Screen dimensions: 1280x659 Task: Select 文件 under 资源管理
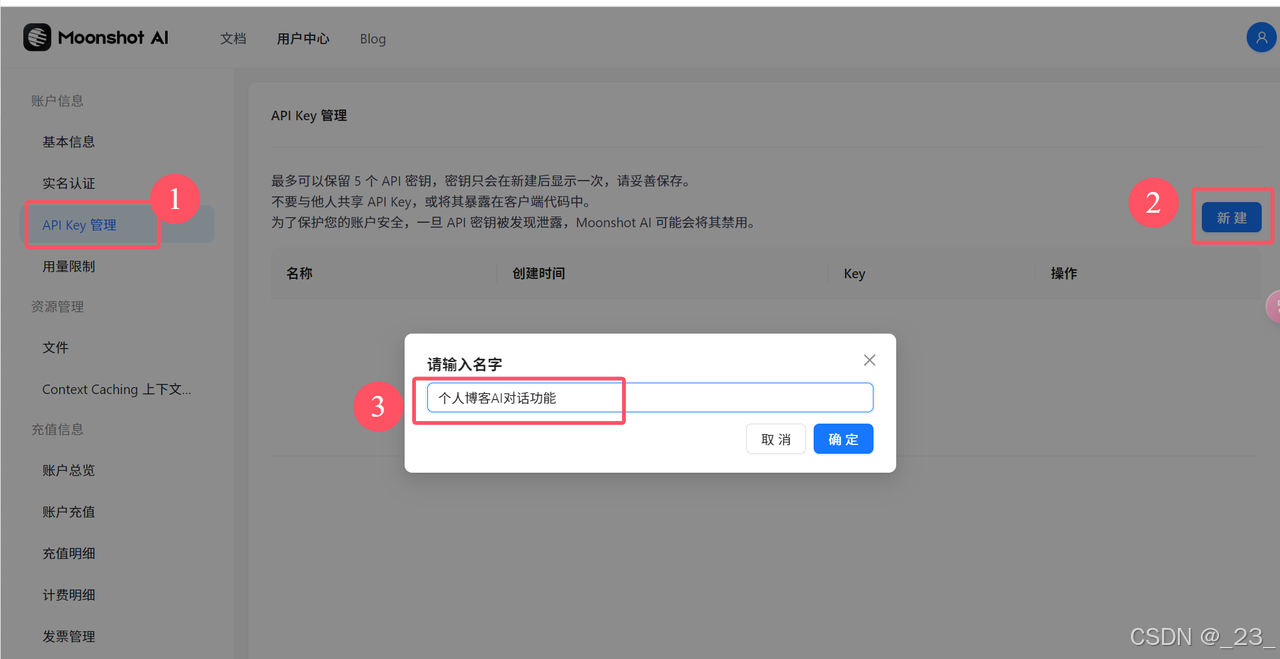click(x=55, y=347)
